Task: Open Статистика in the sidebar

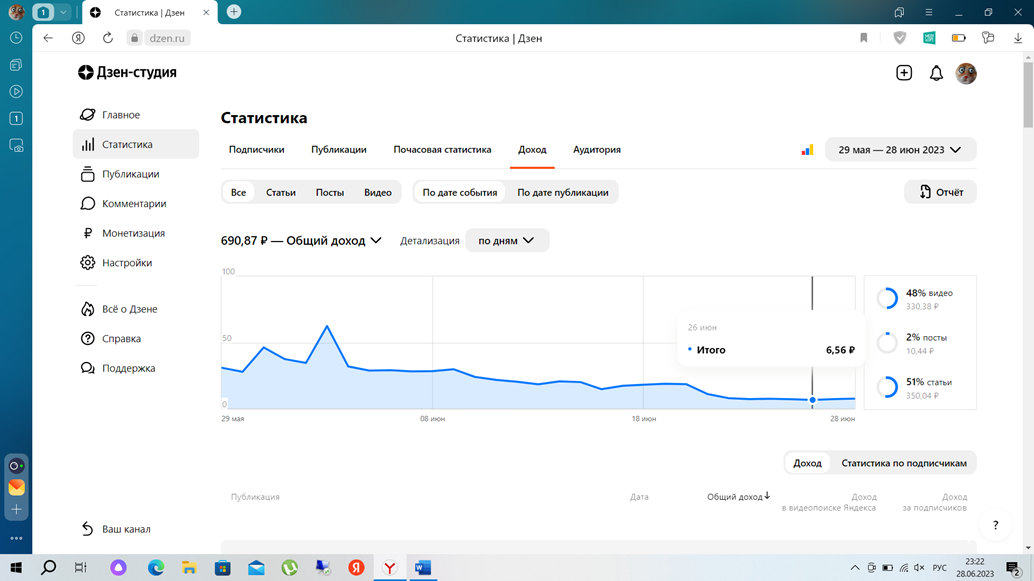Action: click(x=136, y=144)
